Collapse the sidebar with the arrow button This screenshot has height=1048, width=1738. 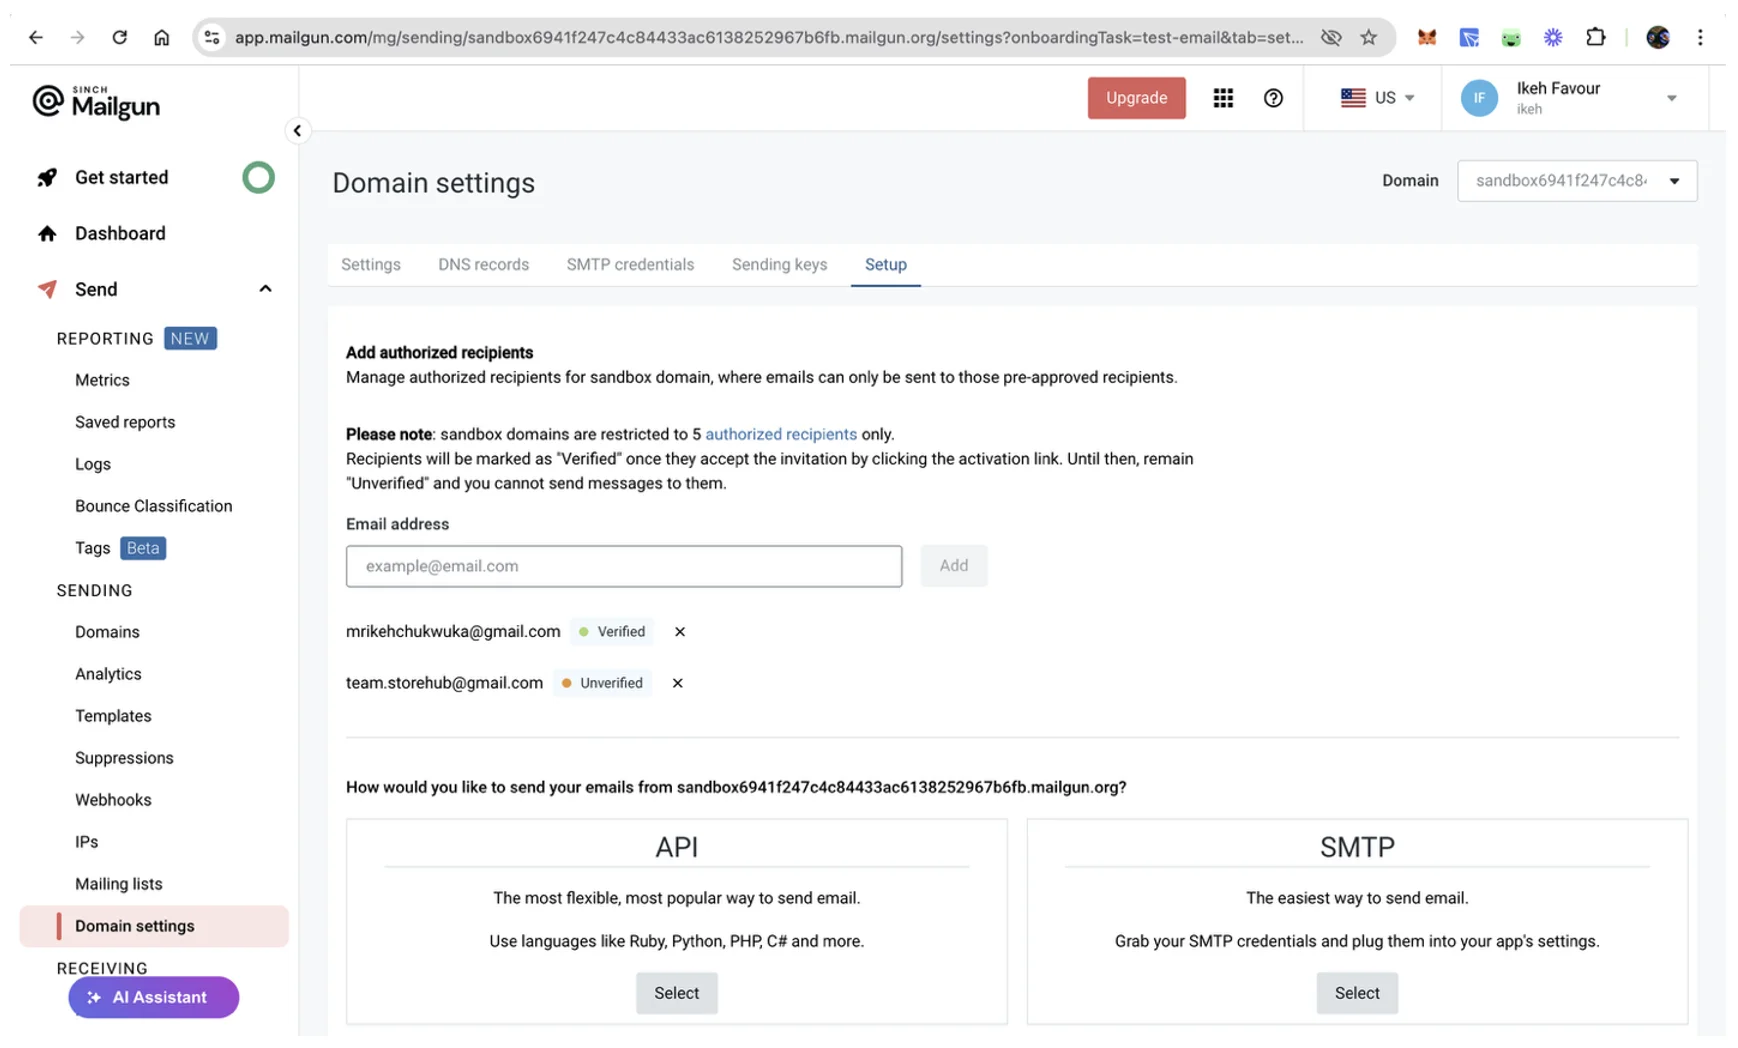click(297, 131)
